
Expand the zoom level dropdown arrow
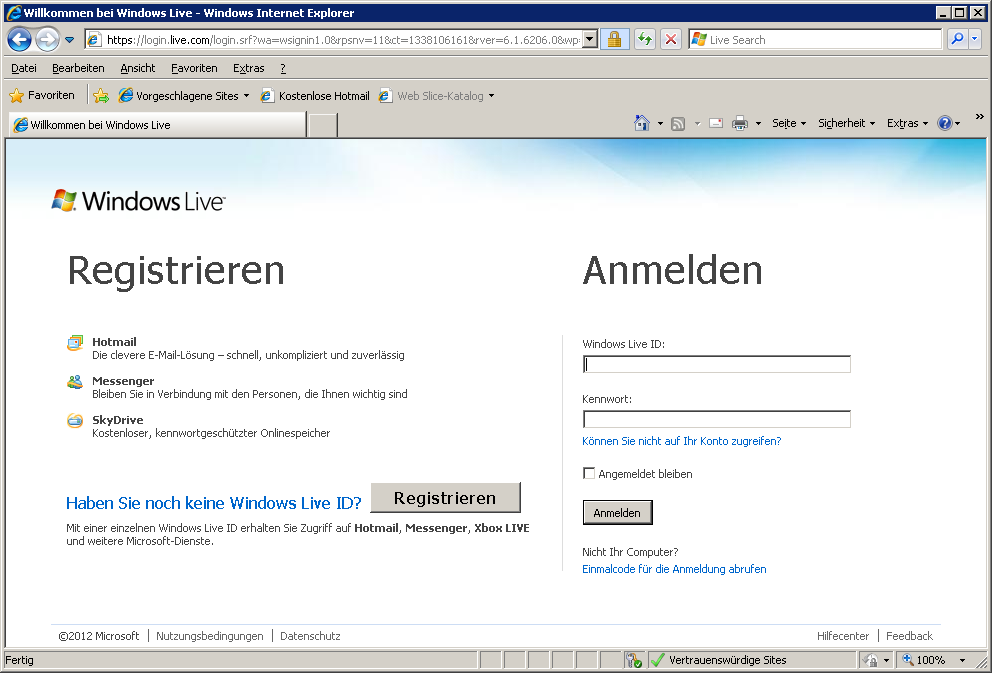[x=963, y=660]
